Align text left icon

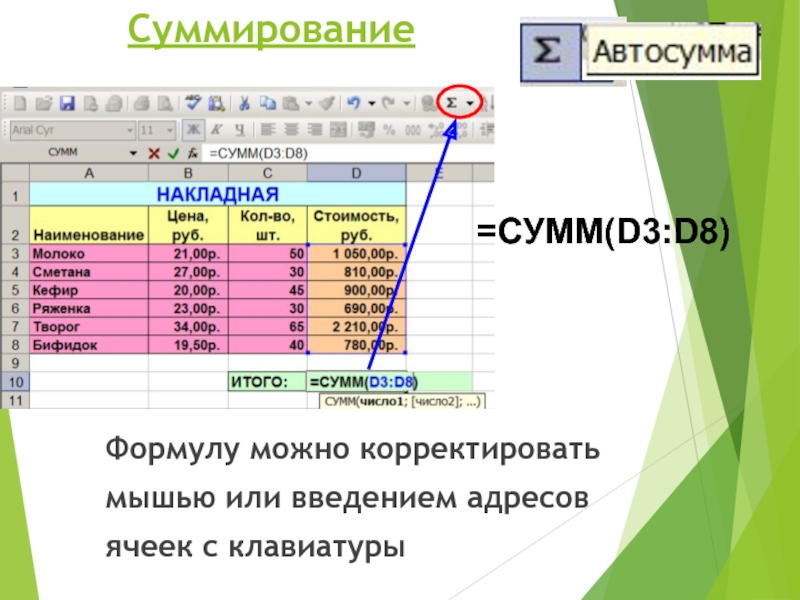tap(268, 130)
